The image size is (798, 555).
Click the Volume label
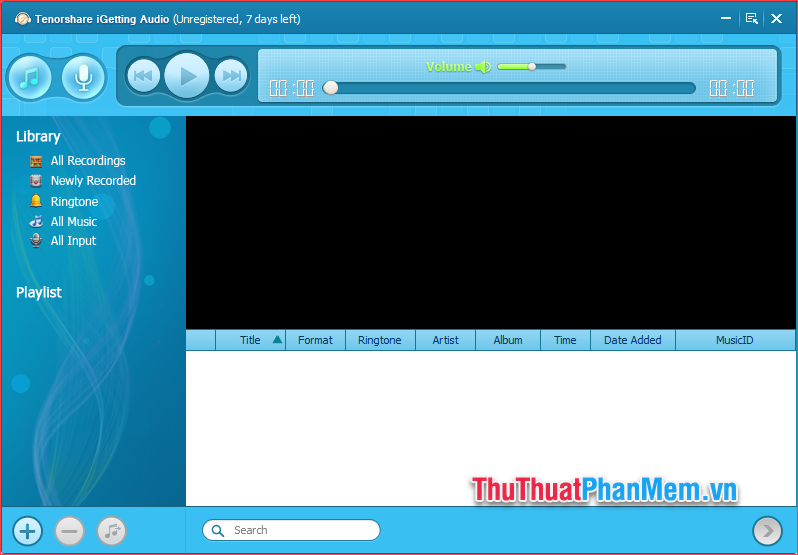tap(448, 67)
